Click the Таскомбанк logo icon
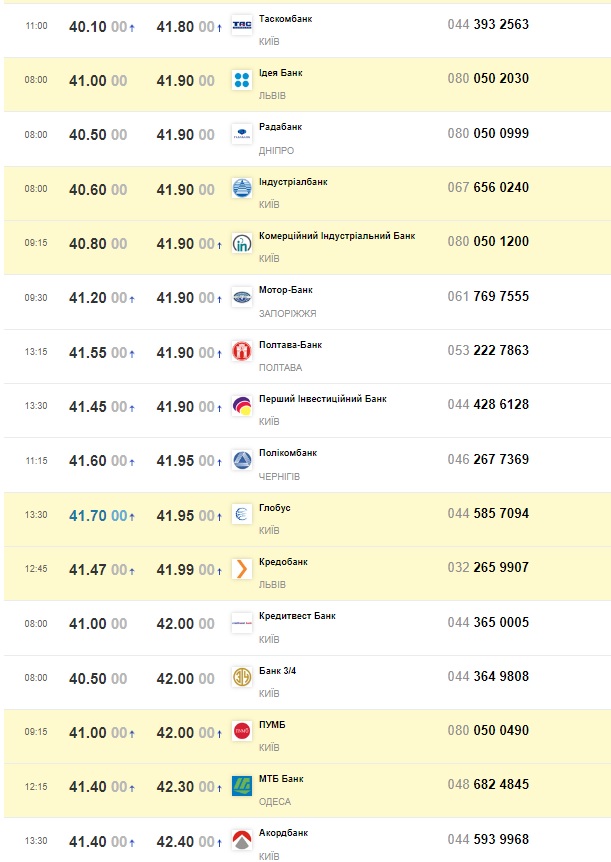Viewport: 611px width, 862px height. [x=241, y=25]
